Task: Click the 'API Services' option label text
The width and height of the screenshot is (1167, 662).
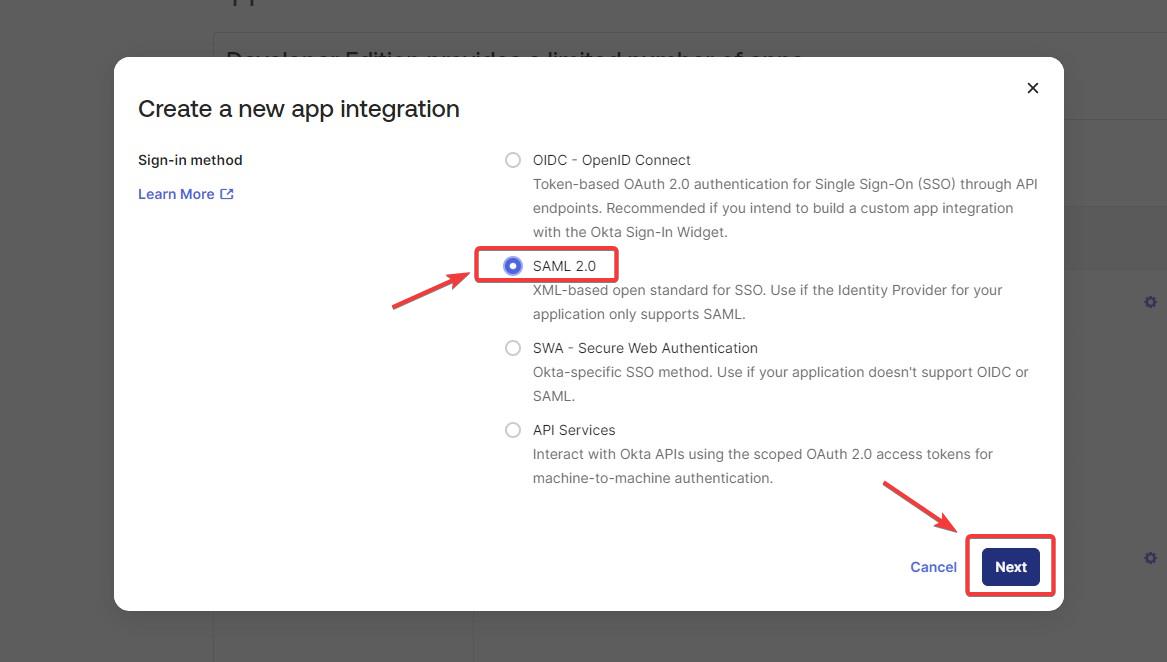Action: 574,430
